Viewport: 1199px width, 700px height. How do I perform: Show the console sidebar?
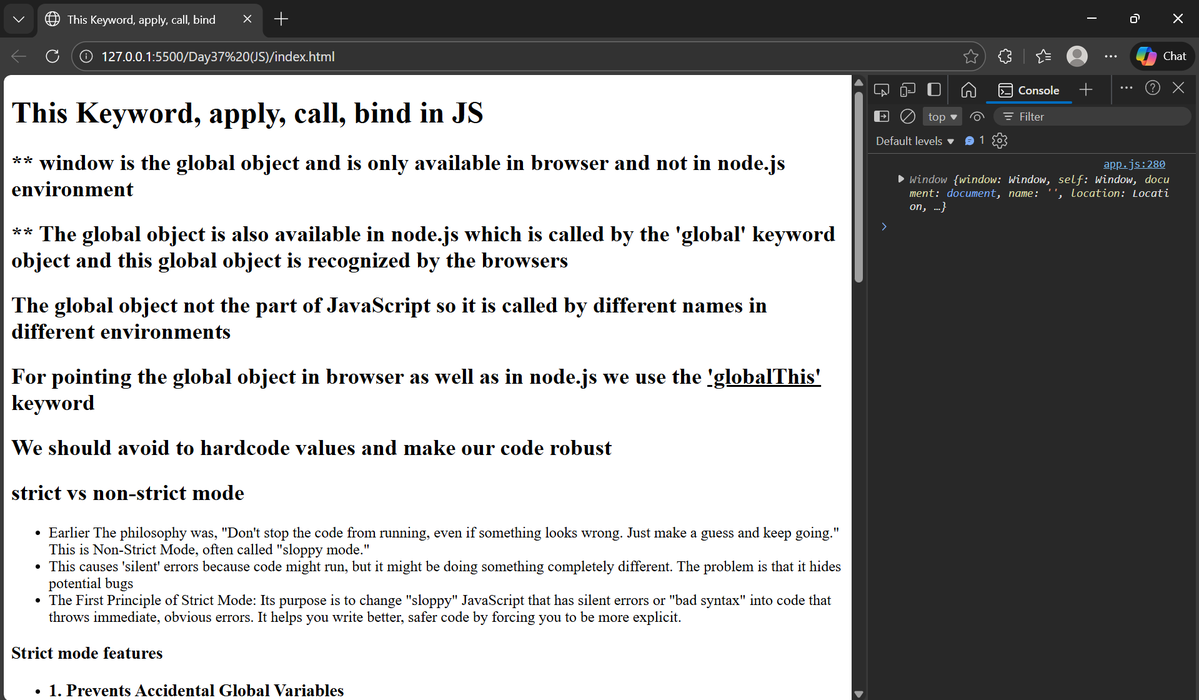pos(882,116)
